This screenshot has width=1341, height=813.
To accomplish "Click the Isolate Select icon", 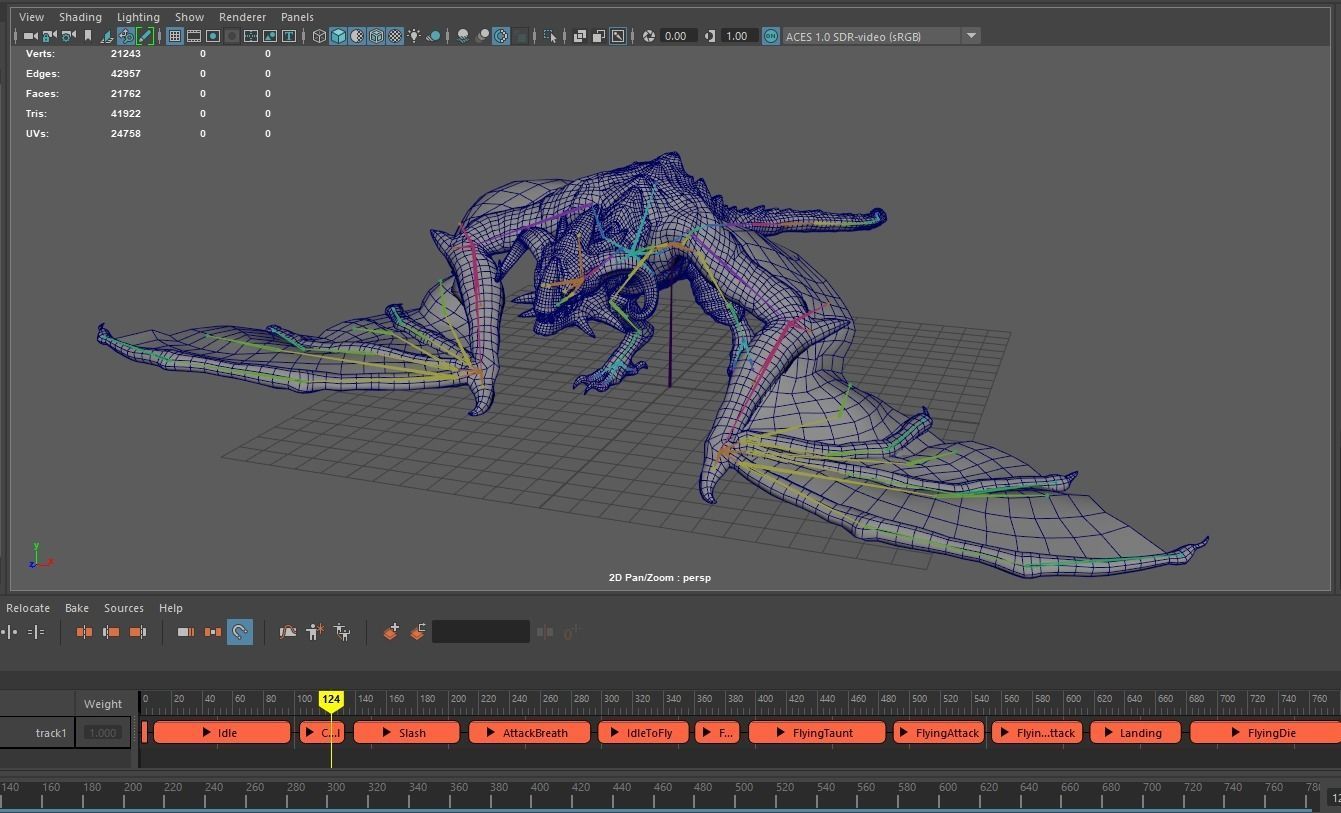I will point(549,36).
